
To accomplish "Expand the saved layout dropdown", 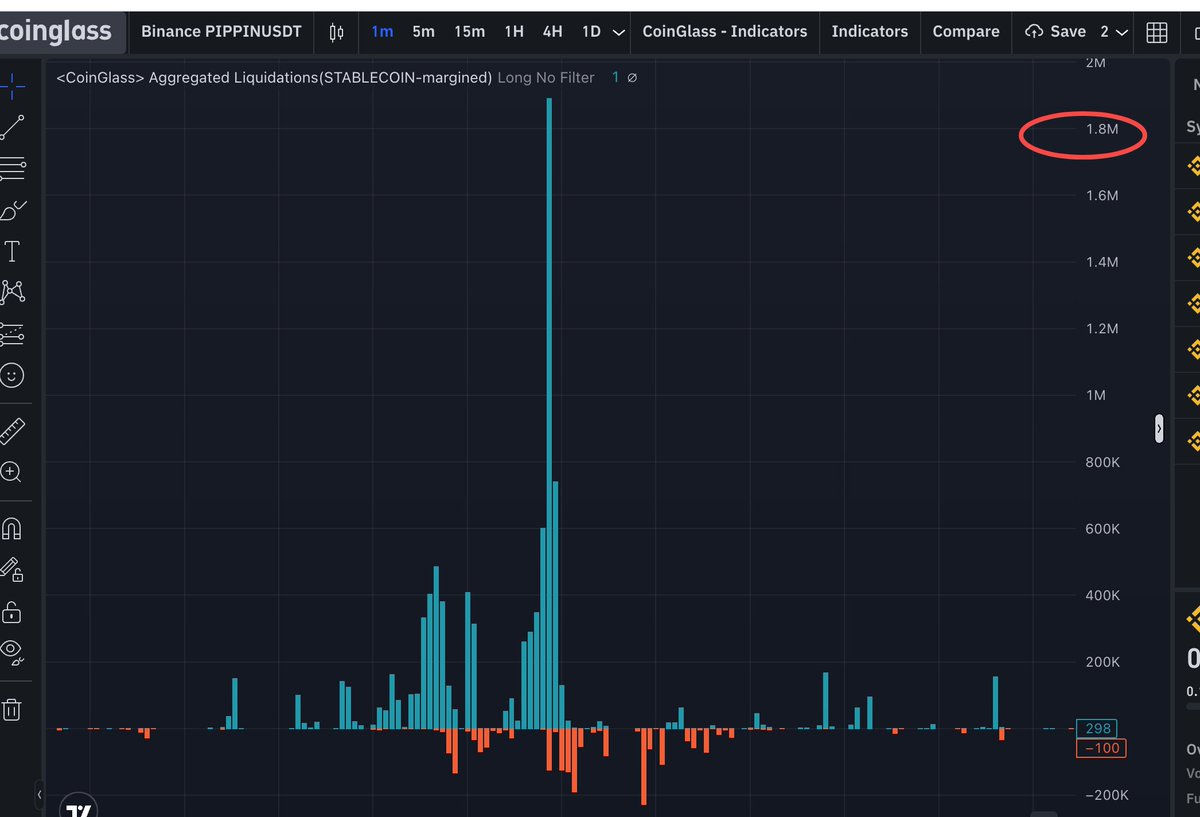I will [x=1114, y=32].
